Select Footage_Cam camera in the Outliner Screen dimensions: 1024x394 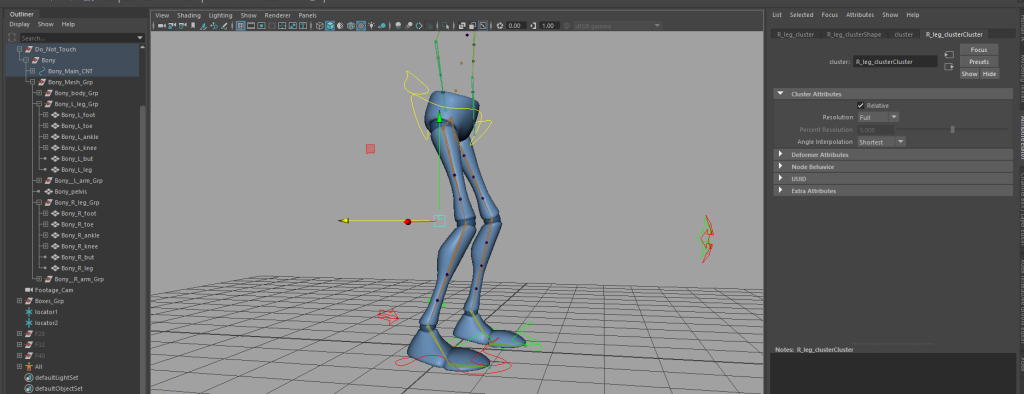54,289
